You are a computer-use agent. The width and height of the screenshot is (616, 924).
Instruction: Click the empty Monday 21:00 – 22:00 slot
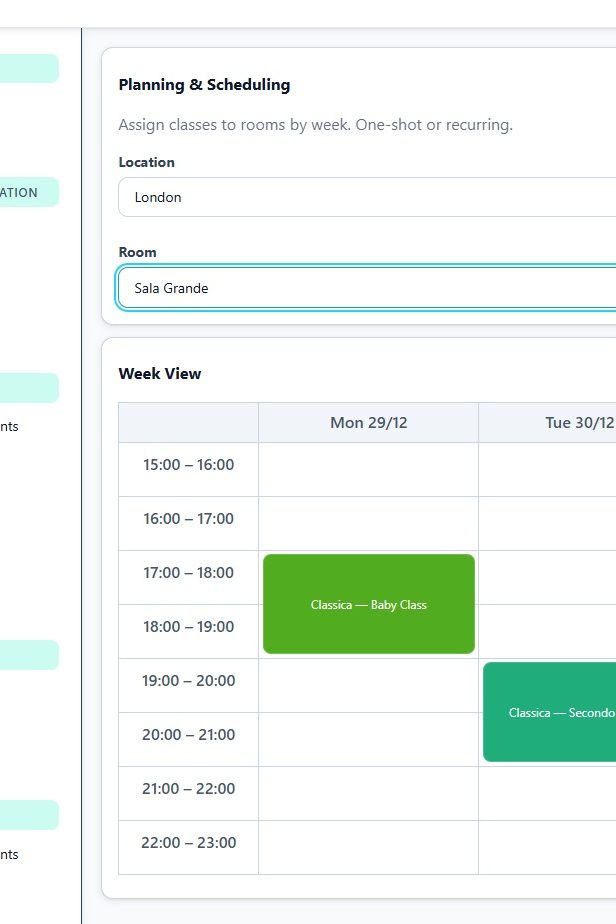click(x=368, y=793)
